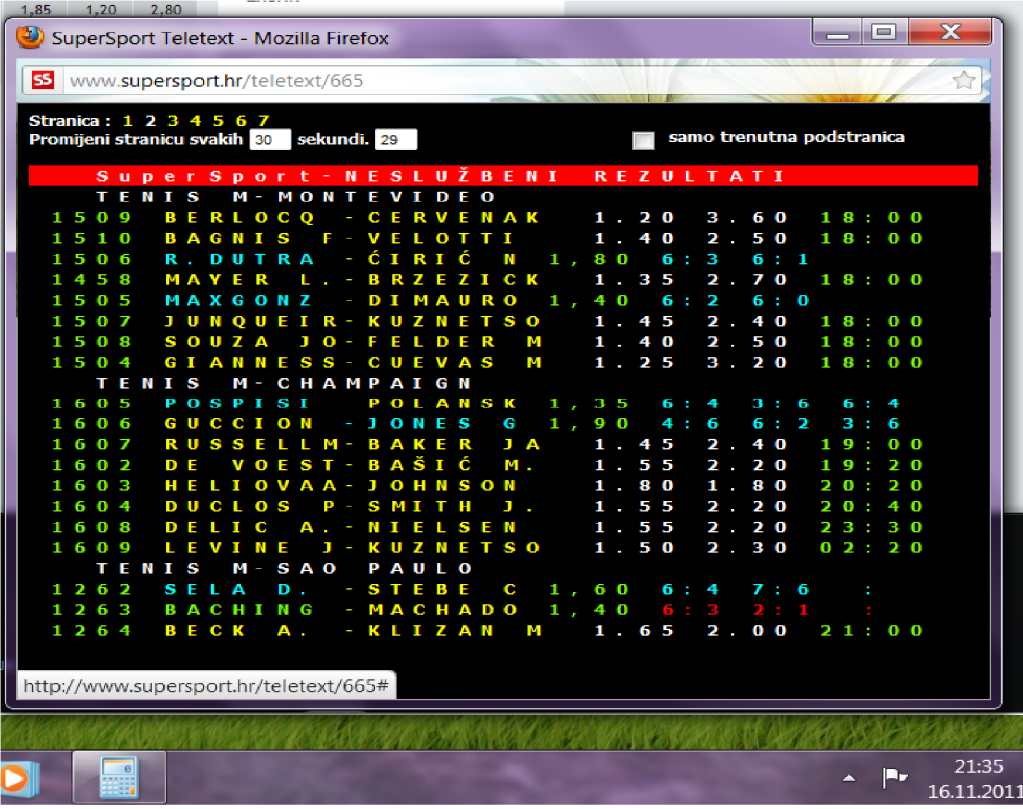Switch to teletext subpage 4
The image size is (1023, 809).
click(x=195, y=121)
